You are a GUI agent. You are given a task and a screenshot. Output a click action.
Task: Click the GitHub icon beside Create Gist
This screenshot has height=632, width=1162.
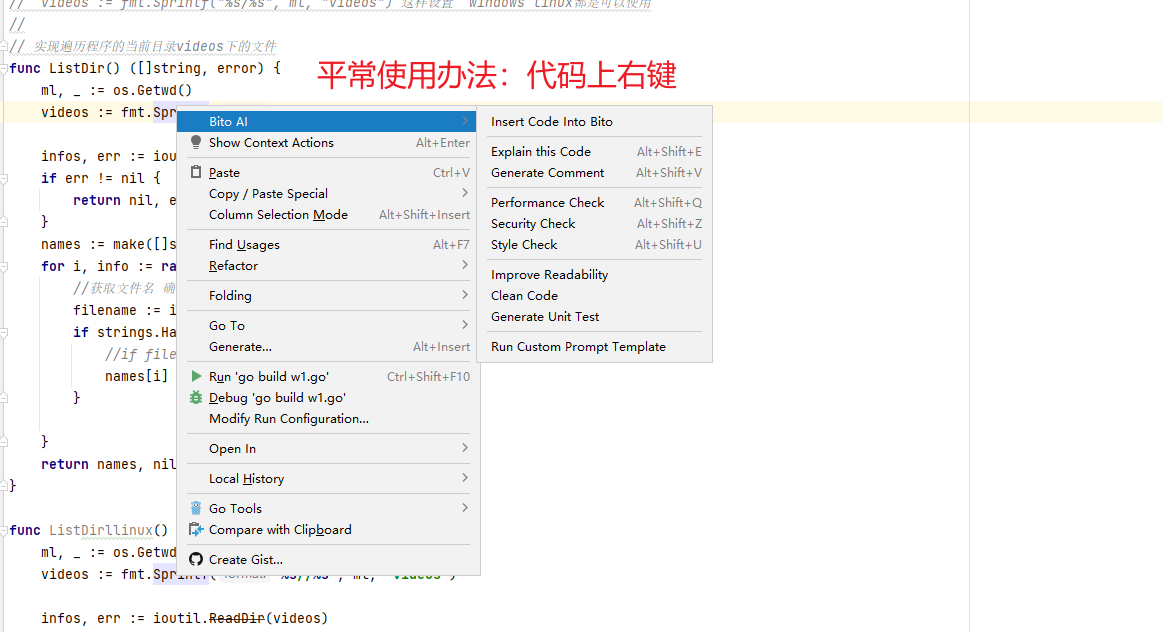point(196,559)
